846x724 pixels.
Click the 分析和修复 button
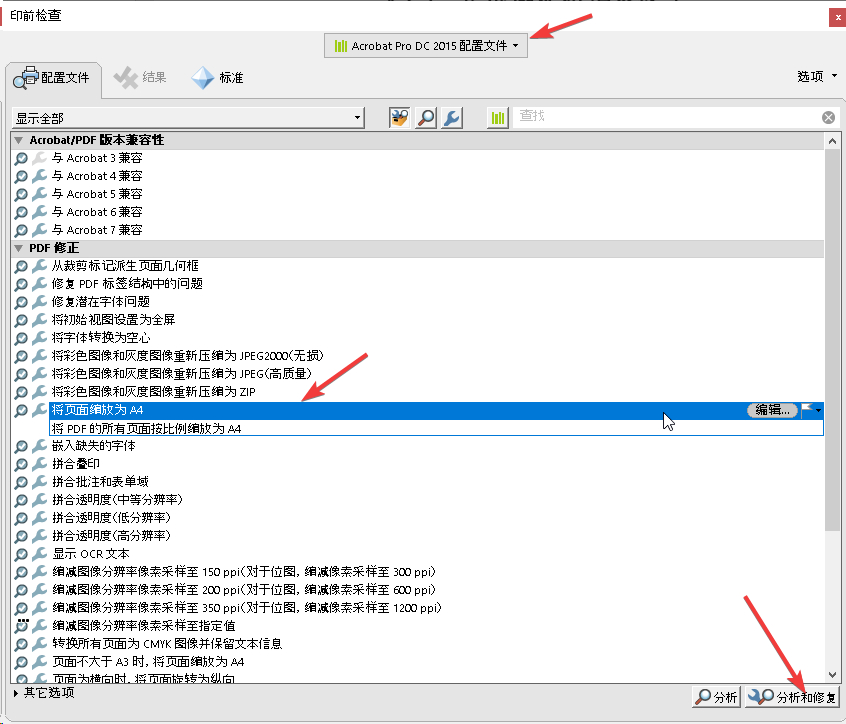point(792,697)
